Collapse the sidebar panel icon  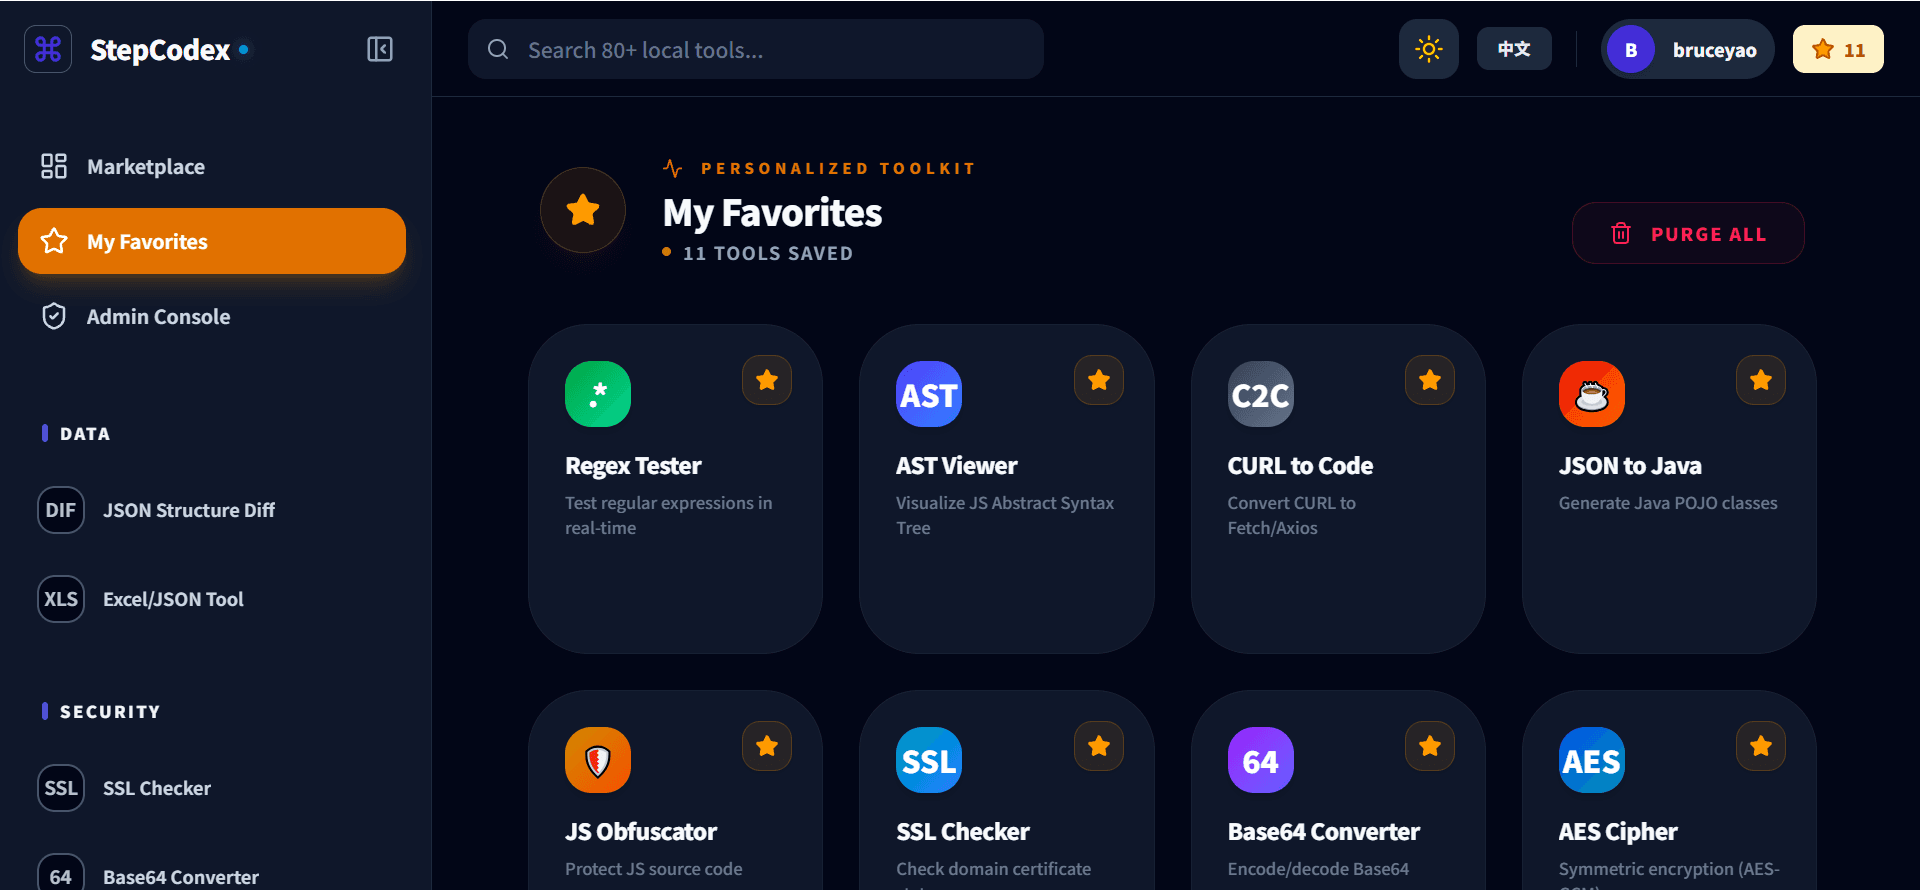point(380,49)
